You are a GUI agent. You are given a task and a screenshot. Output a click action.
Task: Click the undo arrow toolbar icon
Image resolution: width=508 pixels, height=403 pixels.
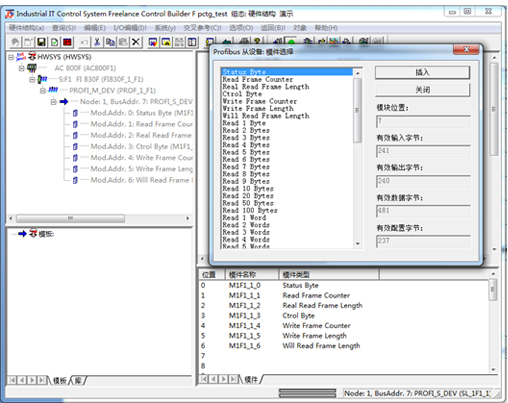tap(84, 42)
